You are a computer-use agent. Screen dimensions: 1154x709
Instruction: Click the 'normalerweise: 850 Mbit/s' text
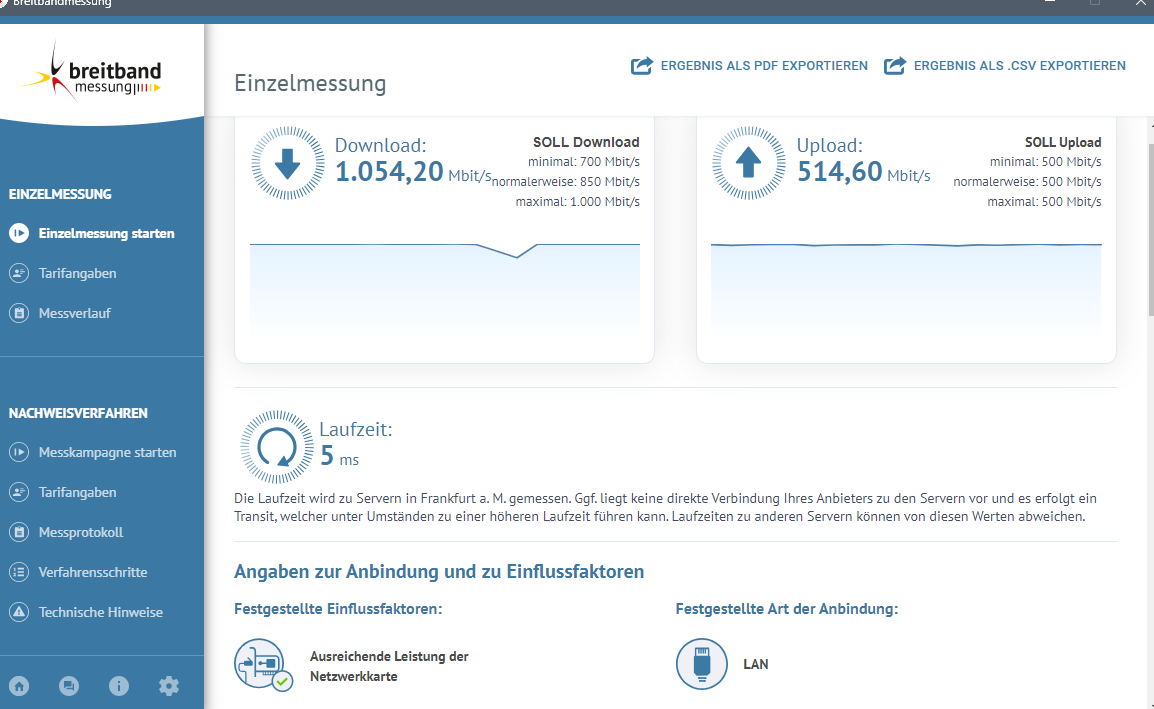pyautogui.click(x=565, y=182)
